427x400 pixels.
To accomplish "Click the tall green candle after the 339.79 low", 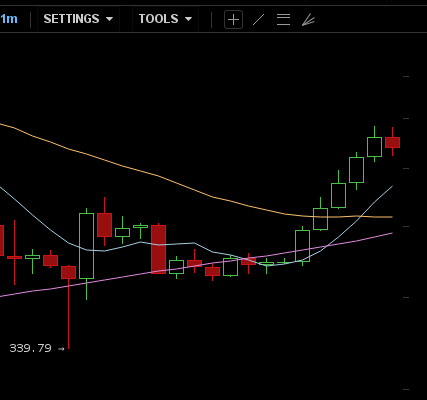I will click(x=86, y=246).
